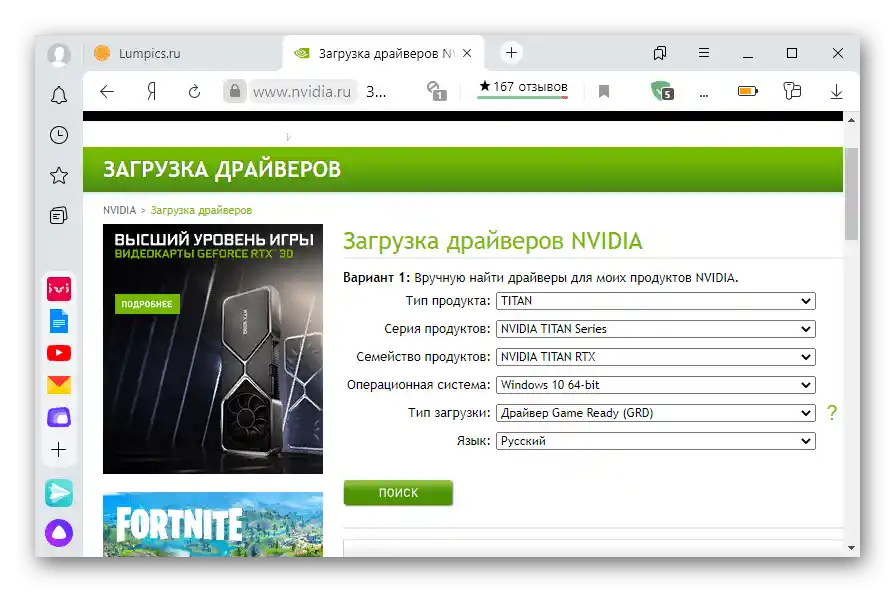Go back to previous page
895x592 pixels.
point(107,91)
